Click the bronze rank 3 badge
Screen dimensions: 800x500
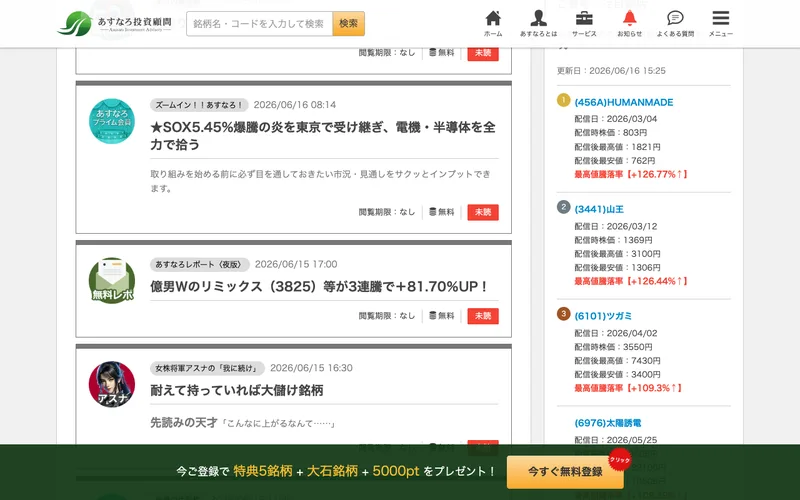click(563, 313)
